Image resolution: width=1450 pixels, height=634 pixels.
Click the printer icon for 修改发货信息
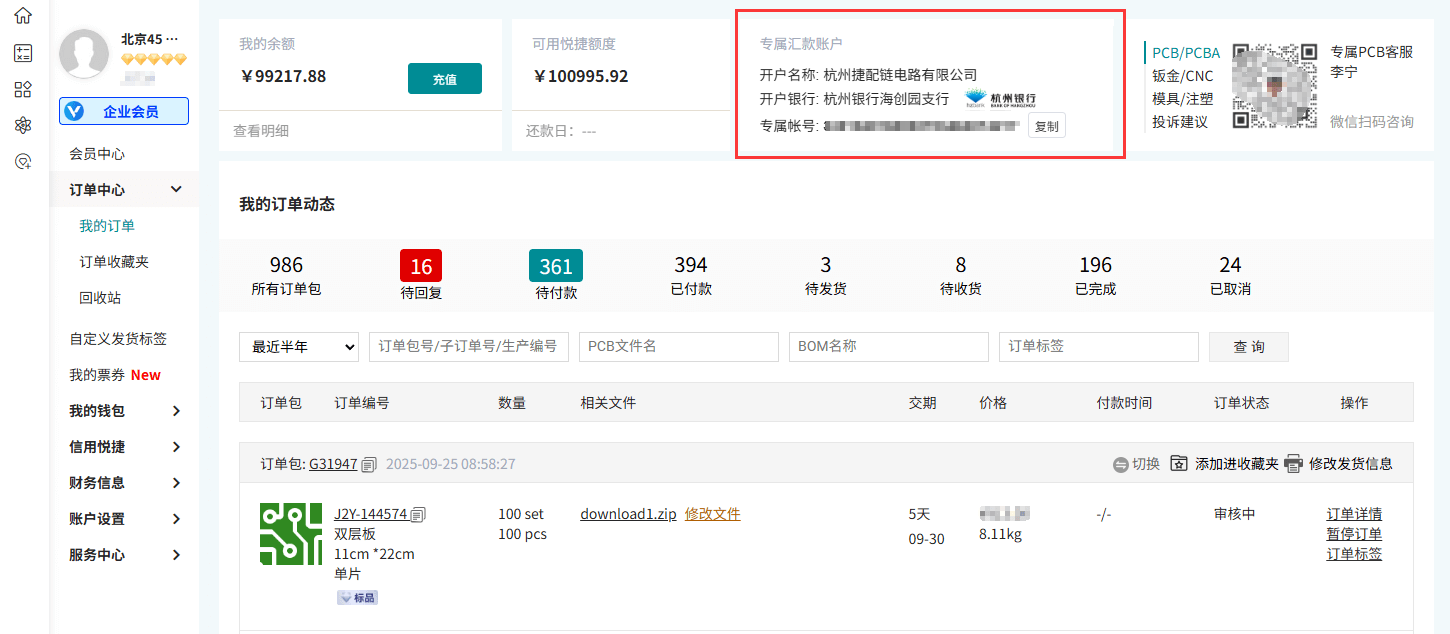click(1293, 464)
